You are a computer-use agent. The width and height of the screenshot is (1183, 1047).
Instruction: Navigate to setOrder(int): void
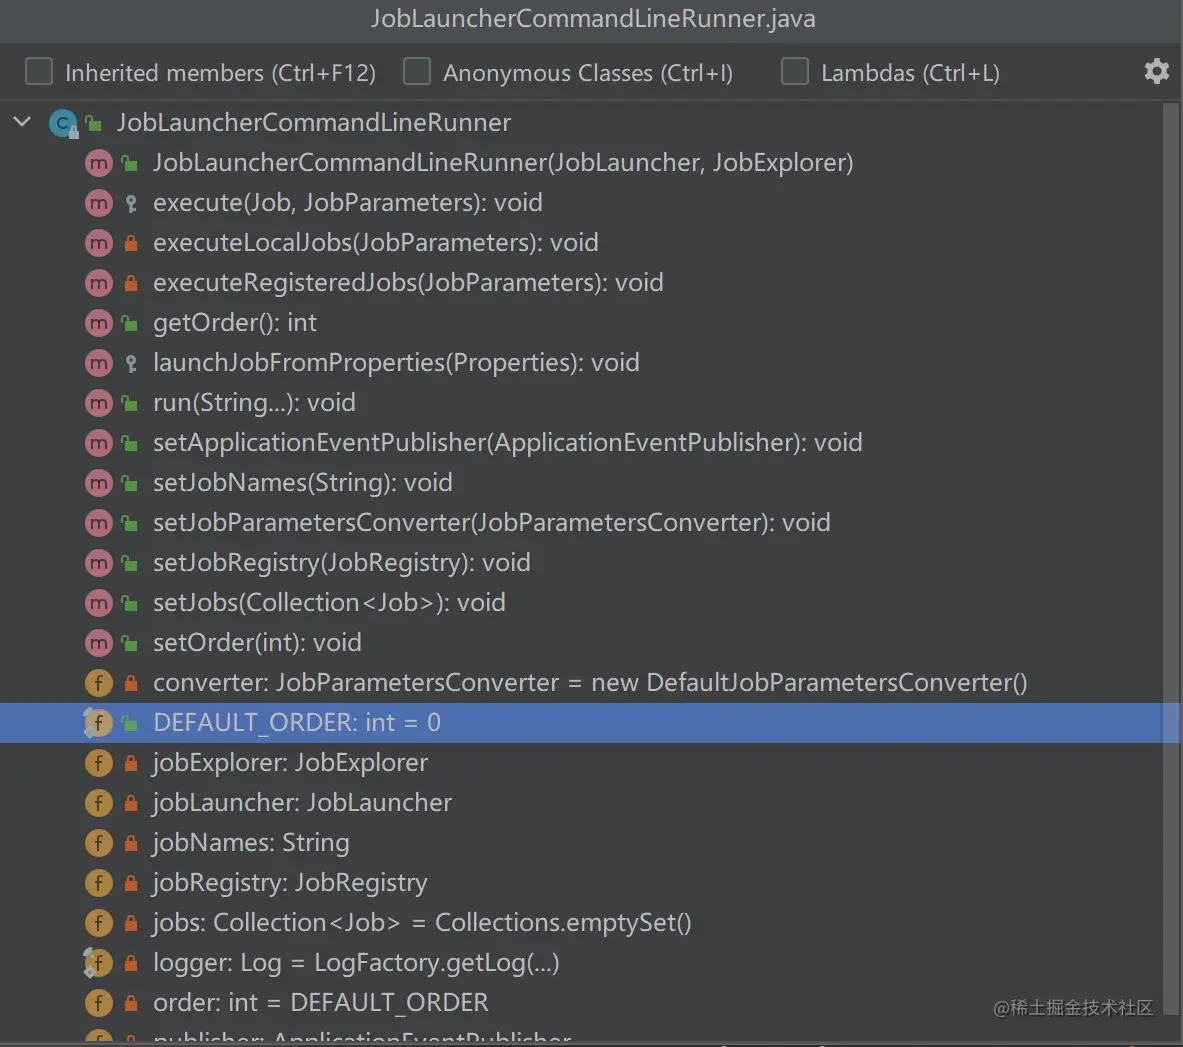tap(257, 643)
